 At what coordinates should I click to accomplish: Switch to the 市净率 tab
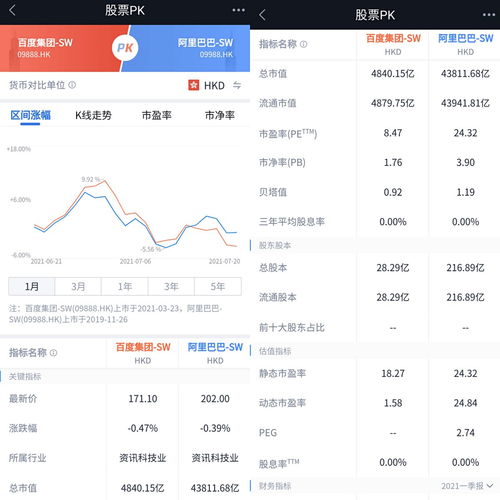[x=220, y=115]
